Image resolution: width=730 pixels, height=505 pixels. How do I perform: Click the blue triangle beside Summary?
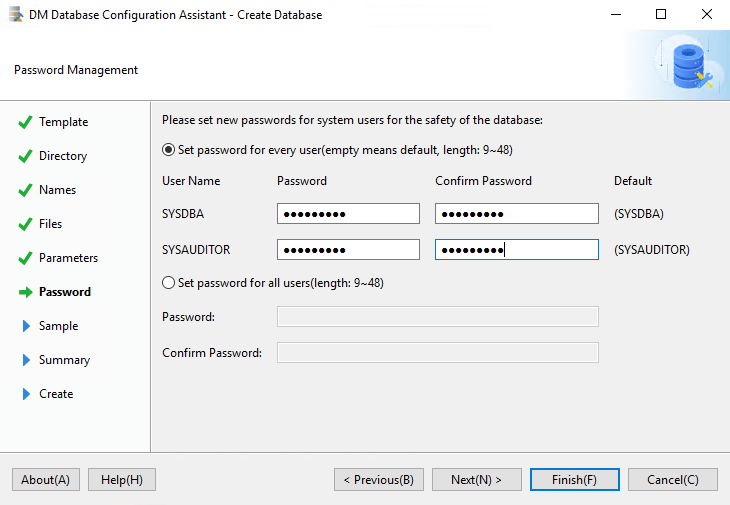point(26,360)
